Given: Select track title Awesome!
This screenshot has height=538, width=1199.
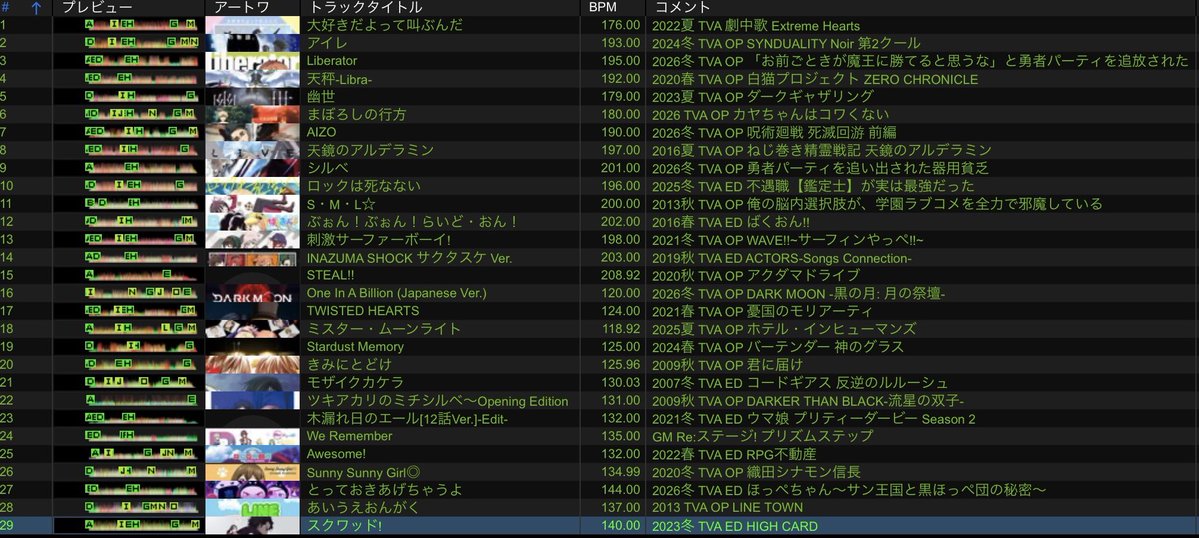Looking at the screenshot, I should (336, 454).
